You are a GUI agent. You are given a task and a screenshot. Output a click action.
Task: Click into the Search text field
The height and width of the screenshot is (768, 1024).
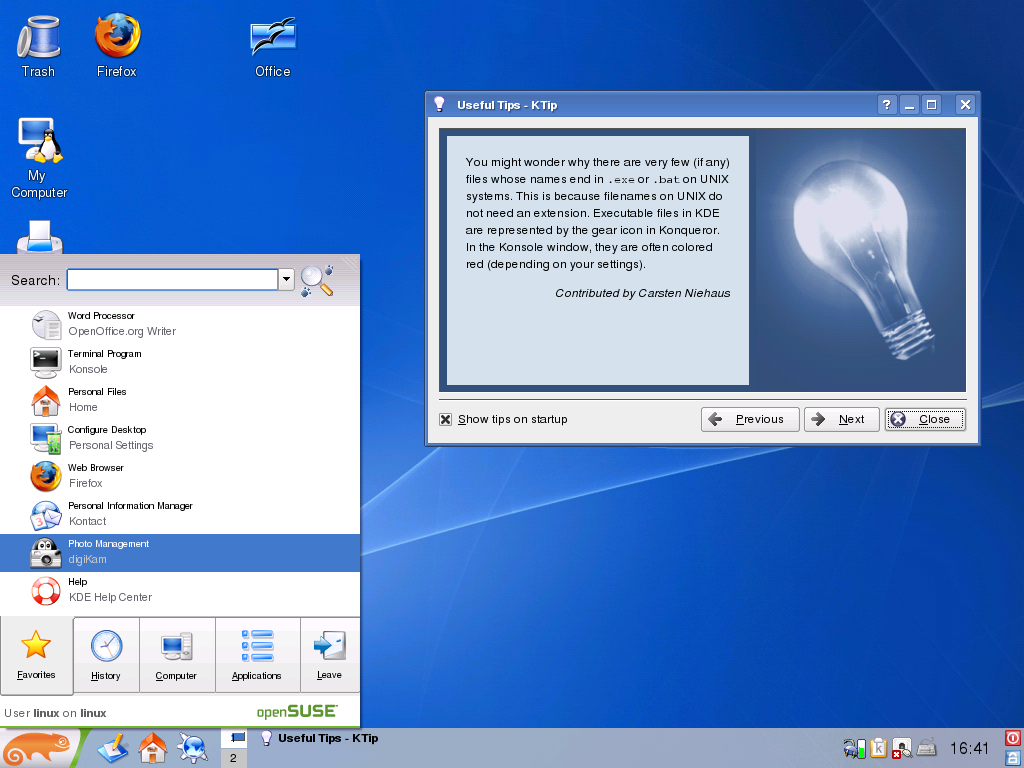click(x=172, y=280)
